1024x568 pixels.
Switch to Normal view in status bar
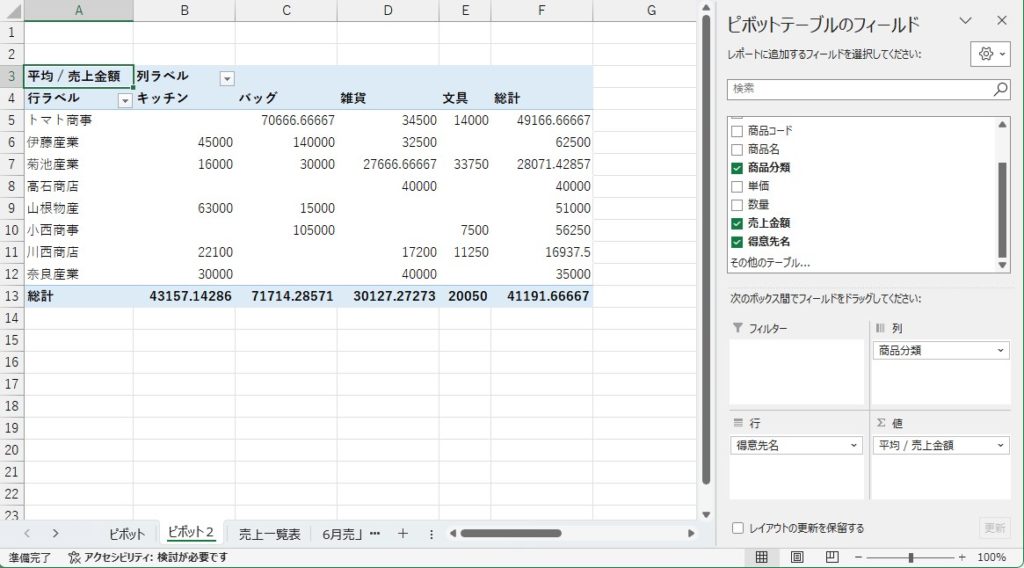pyautogui.click(x=761, y=557)
